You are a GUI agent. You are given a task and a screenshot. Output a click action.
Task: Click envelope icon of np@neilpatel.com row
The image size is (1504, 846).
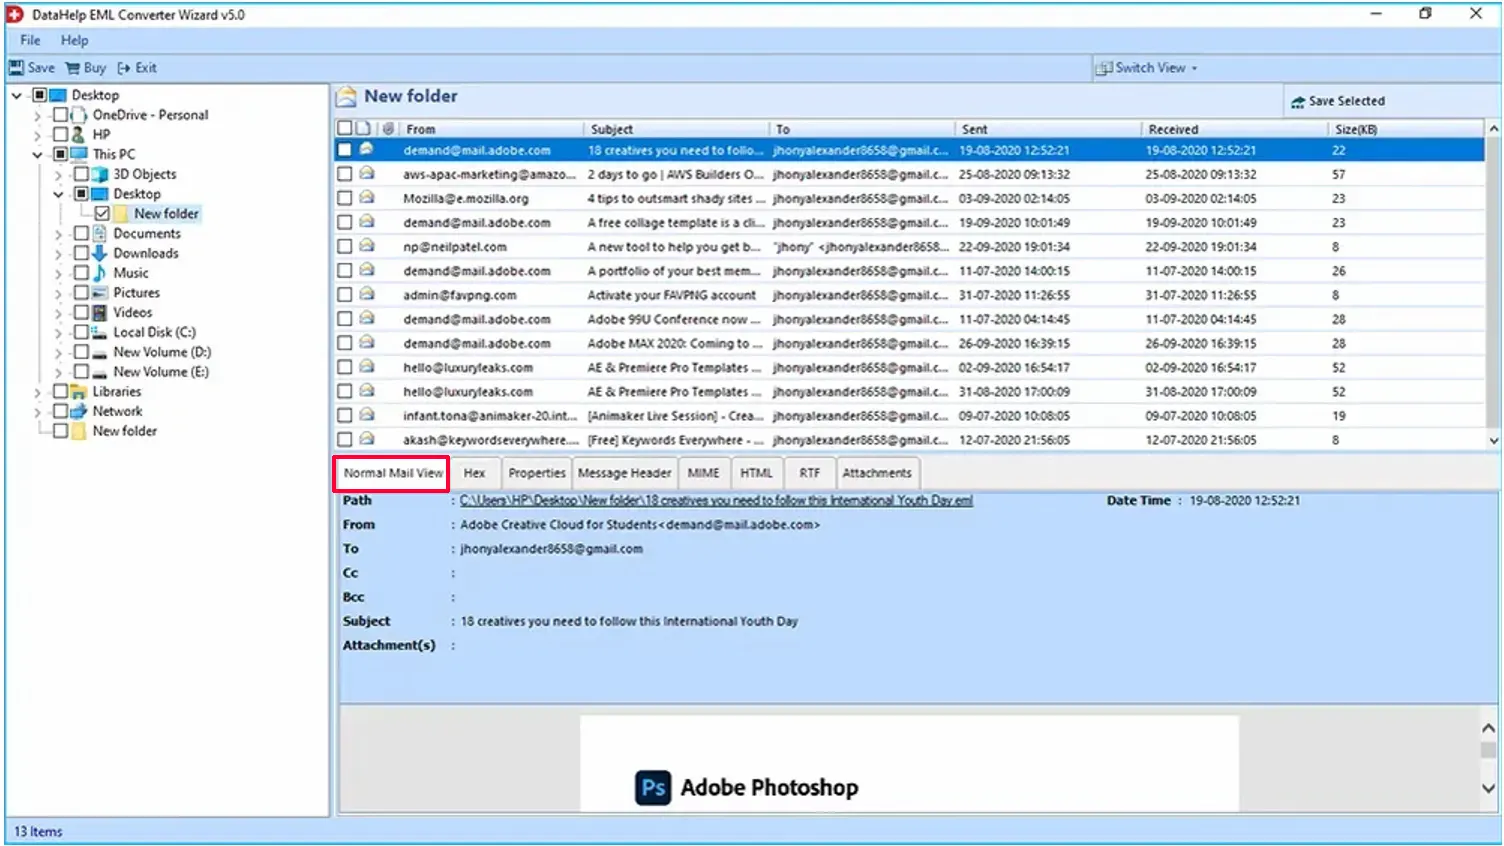tap(367, 246)
